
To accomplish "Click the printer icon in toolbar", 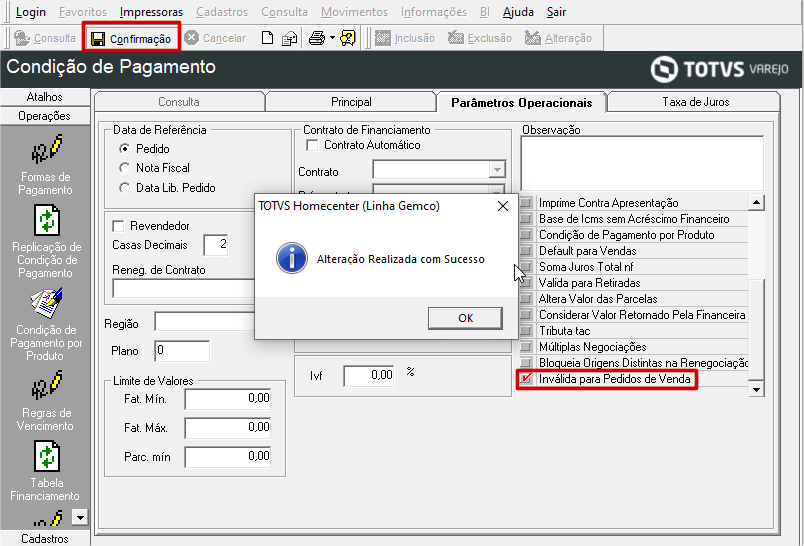I will (317, 38).
